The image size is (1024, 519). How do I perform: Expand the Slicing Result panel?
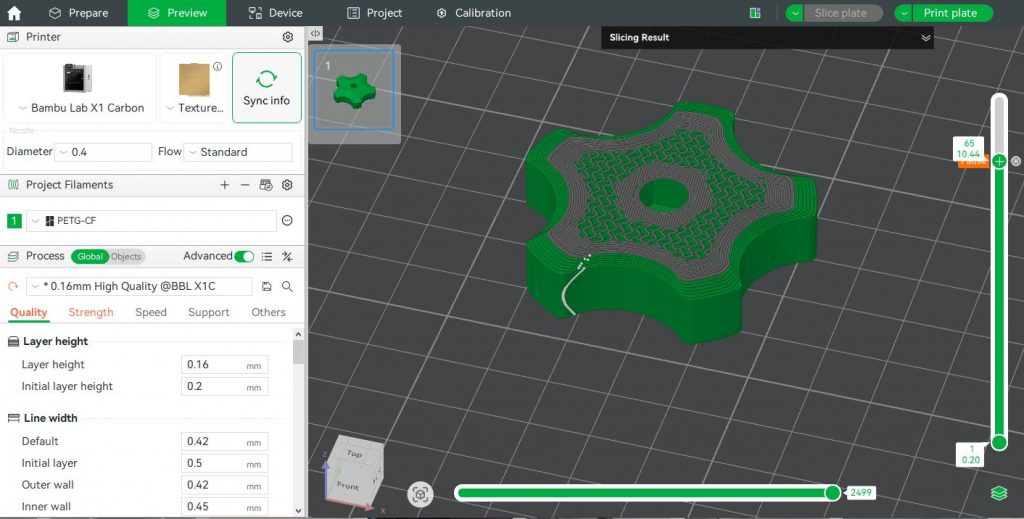pos(925,38)
